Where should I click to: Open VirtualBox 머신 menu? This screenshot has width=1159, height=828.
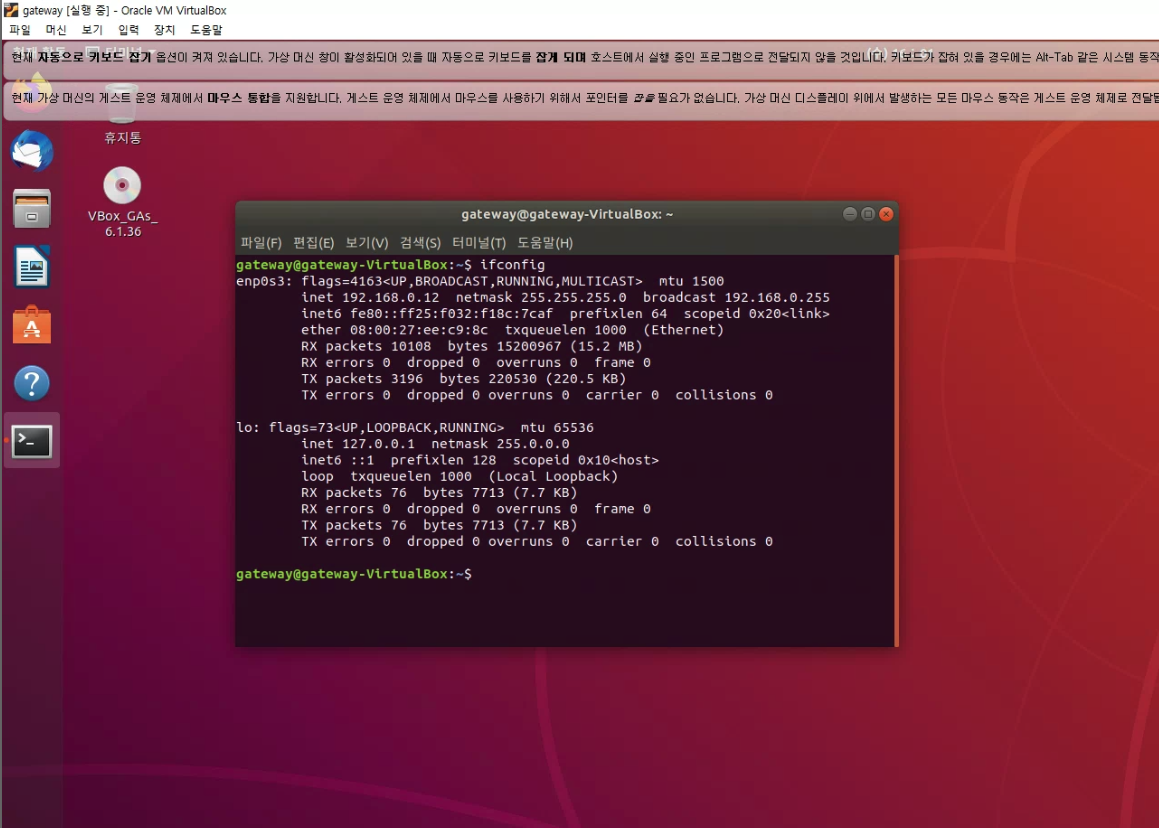[56, 30]
